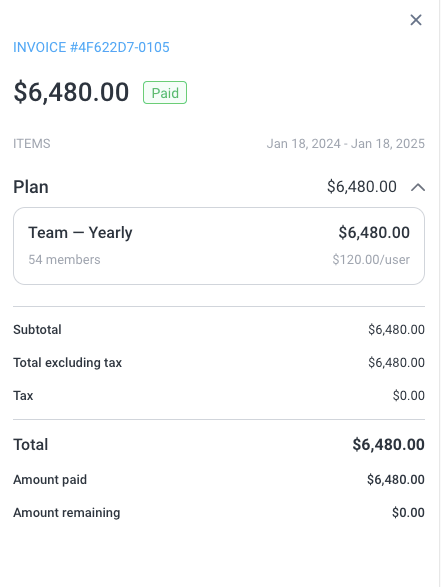
Task: Select the Team — Yearly plan card
Action: pyautogui.click(x=219, y=246)
